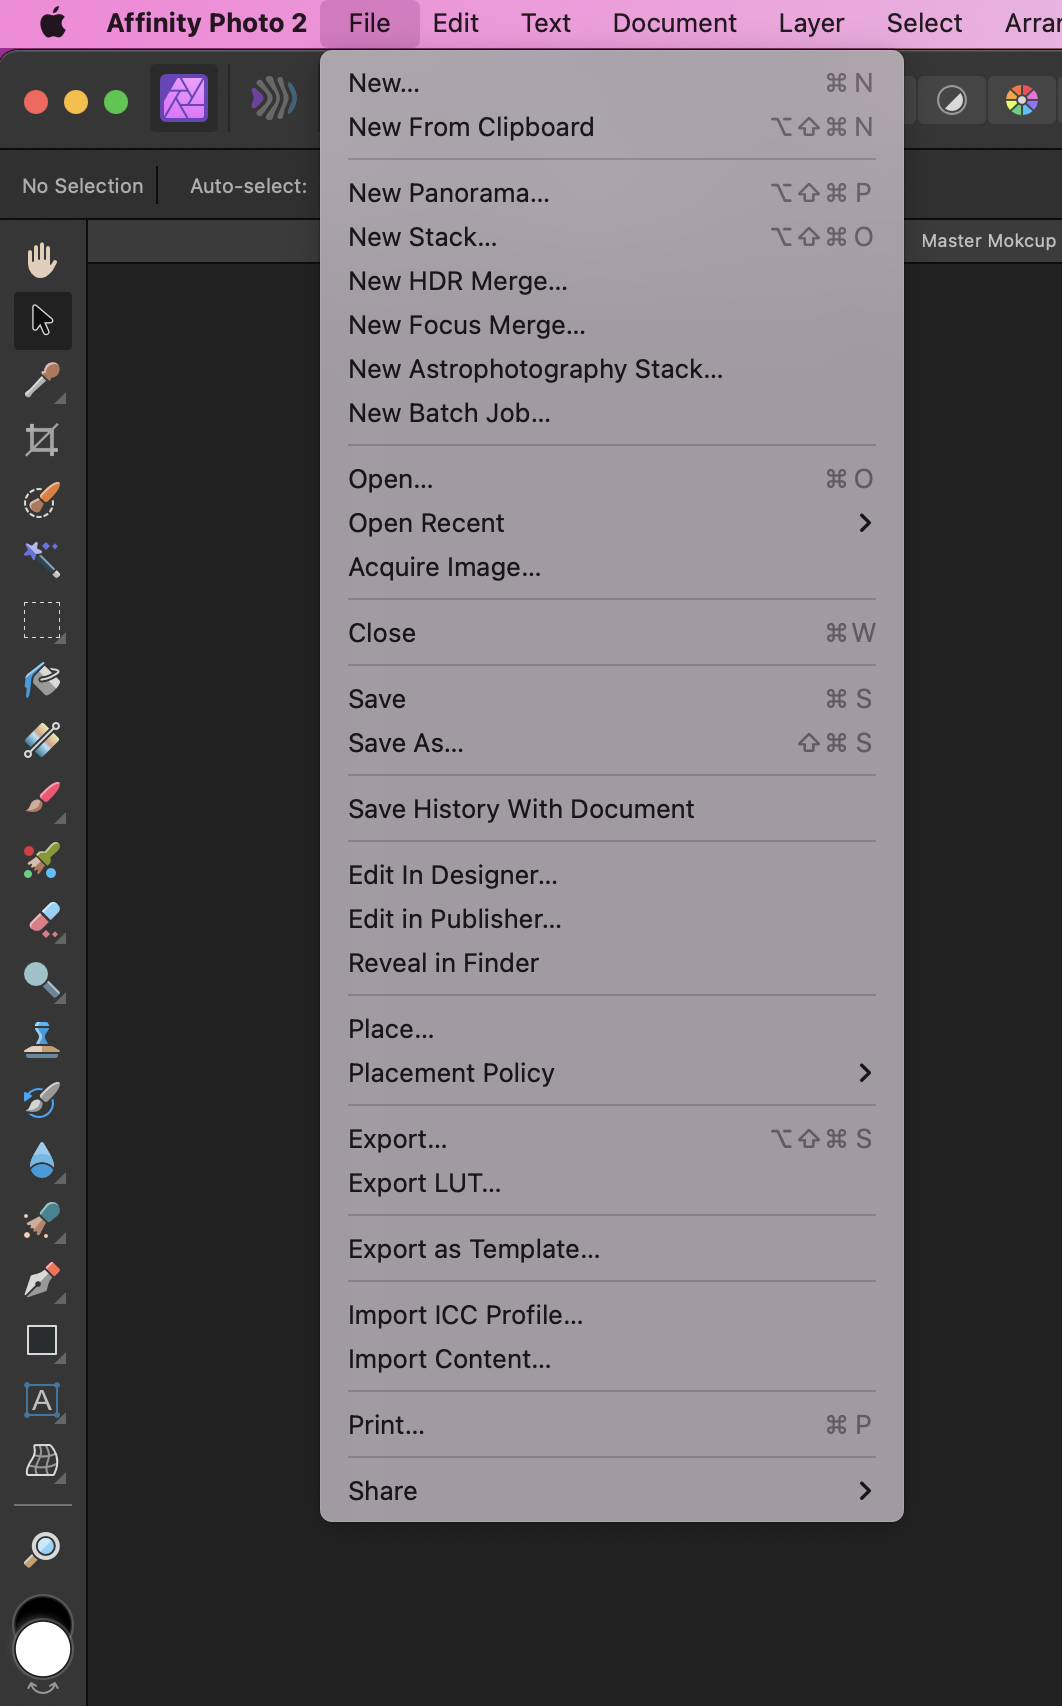
Task: Select the Artistic Text tool
Action: (x=42, y=1400)
